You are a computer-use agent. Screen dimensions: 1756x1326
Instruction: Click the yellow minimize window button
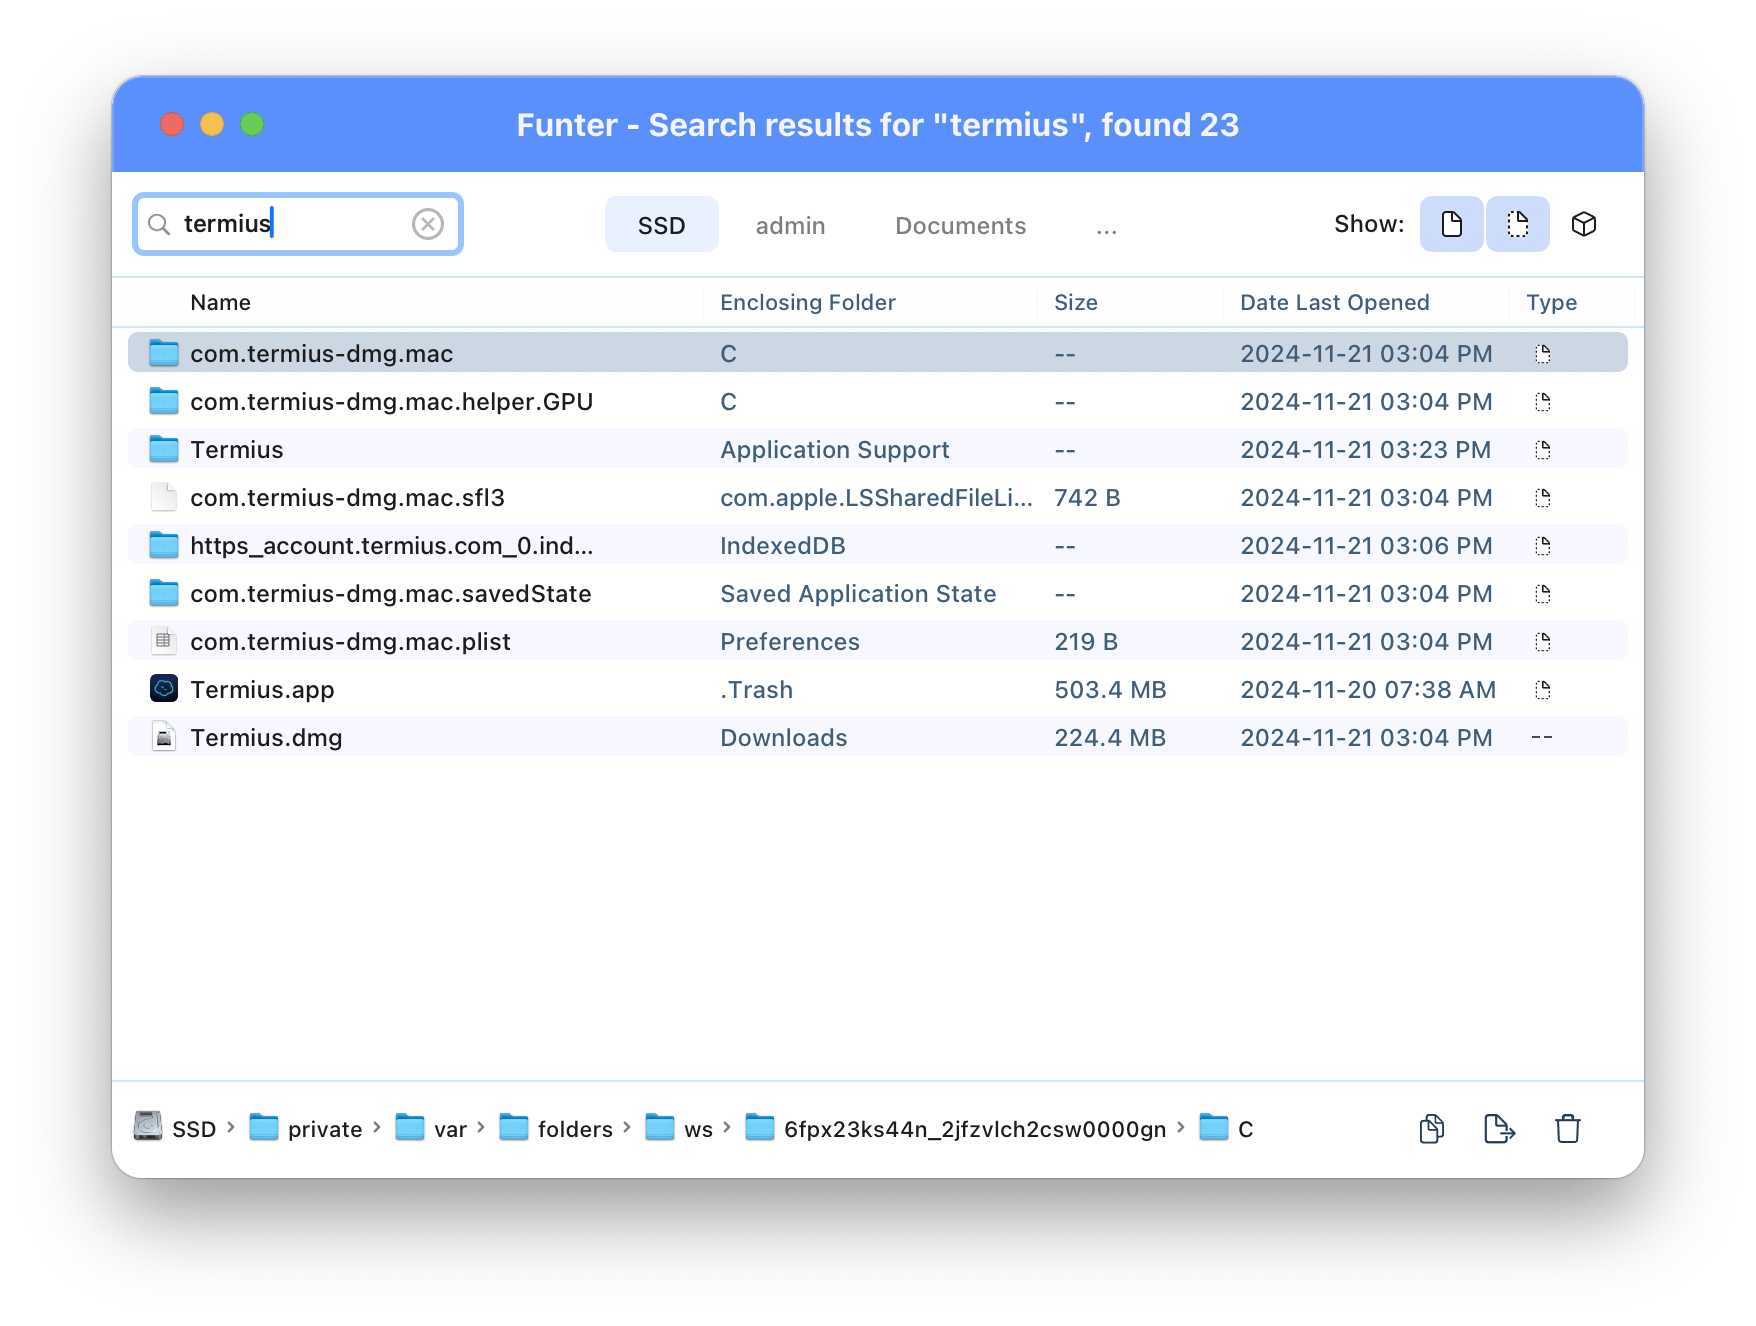(212, 124)
